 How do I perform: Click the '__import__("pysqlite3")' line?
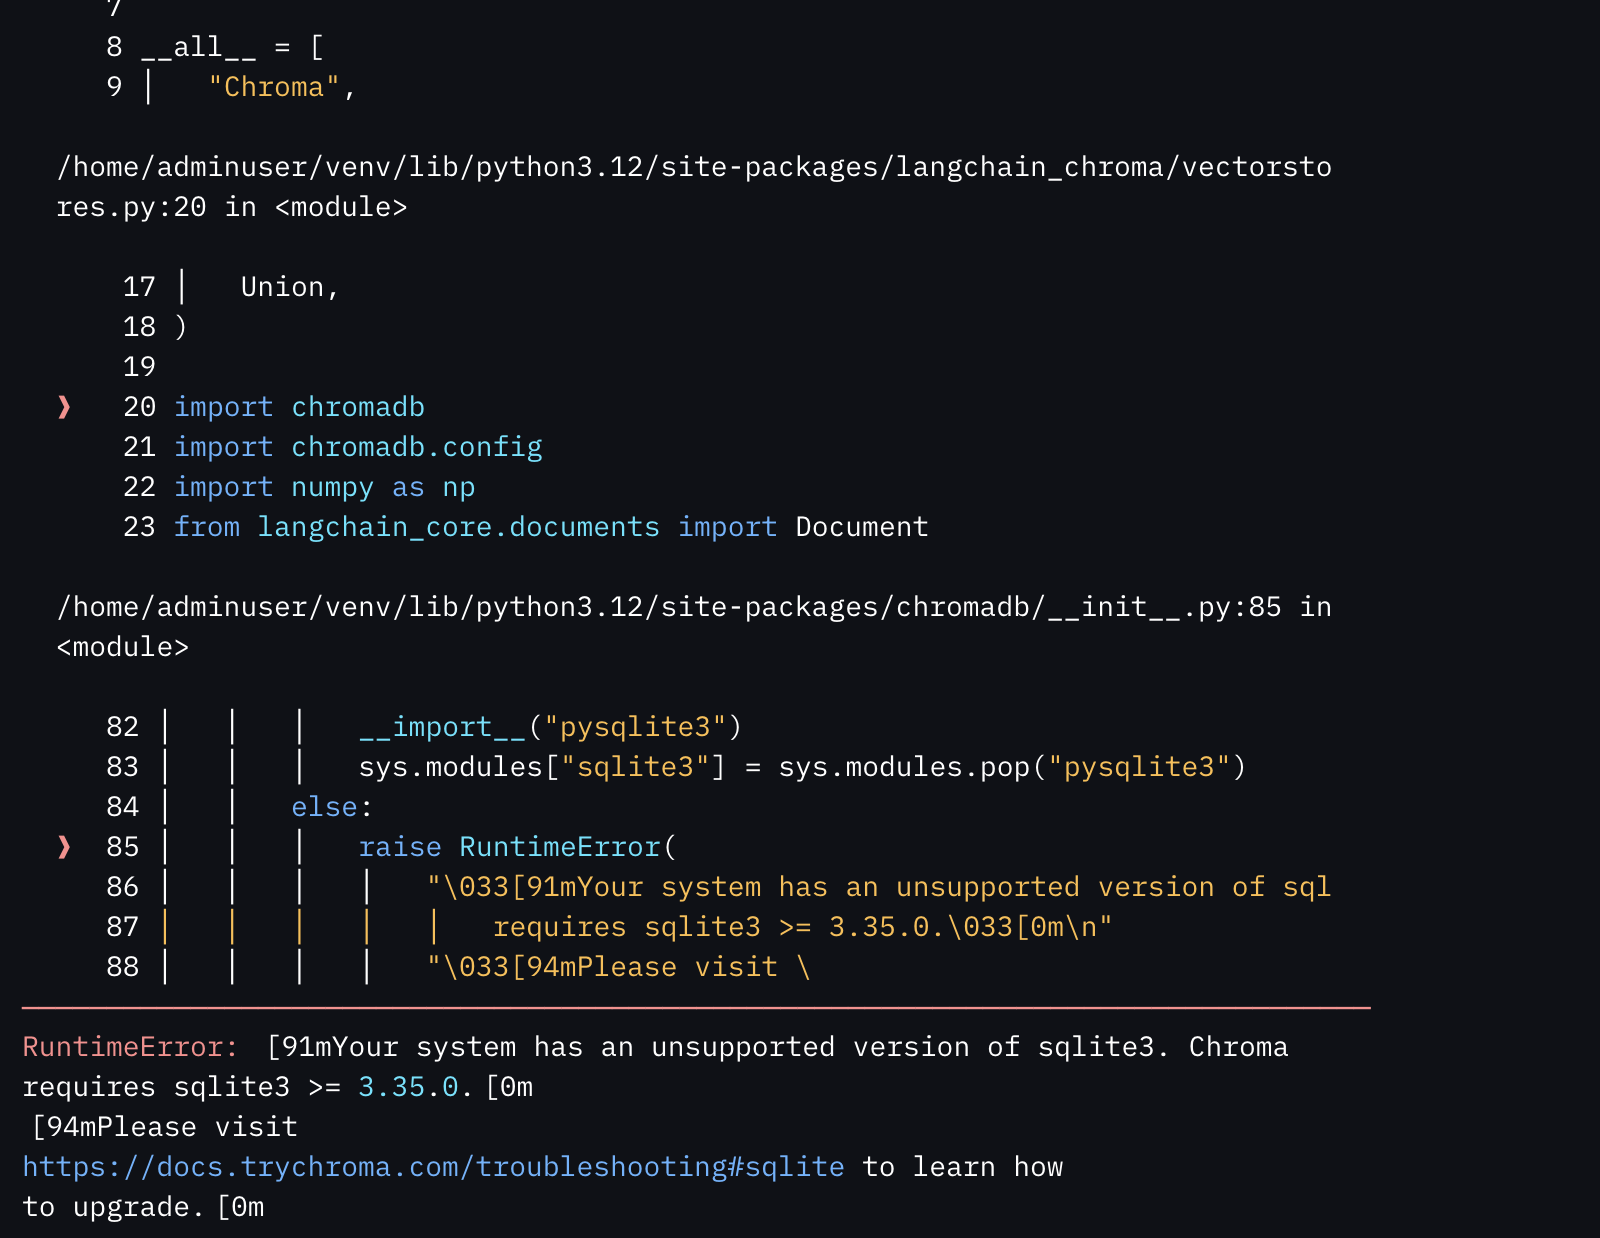551,727
